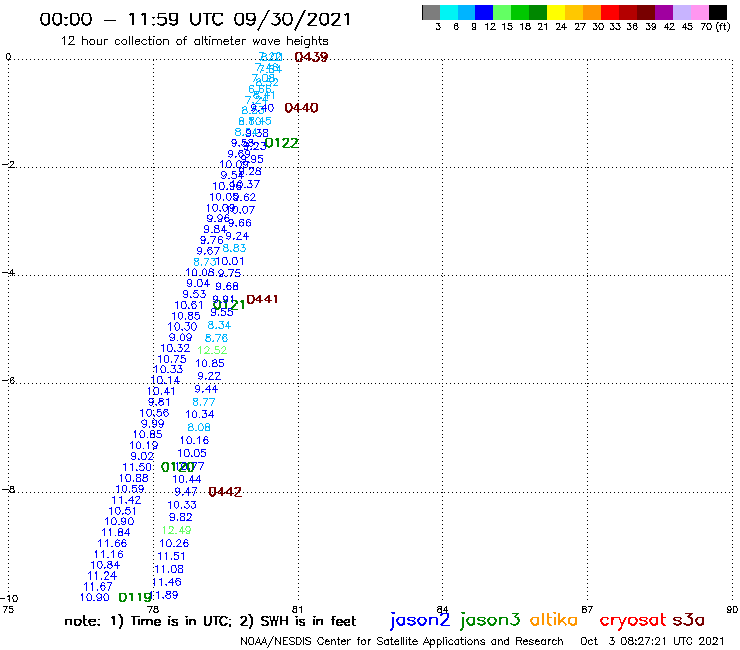Viewport: 740px width, 650px height.
Task: Select the wave height value 11.51
Action: click(171, 556)
